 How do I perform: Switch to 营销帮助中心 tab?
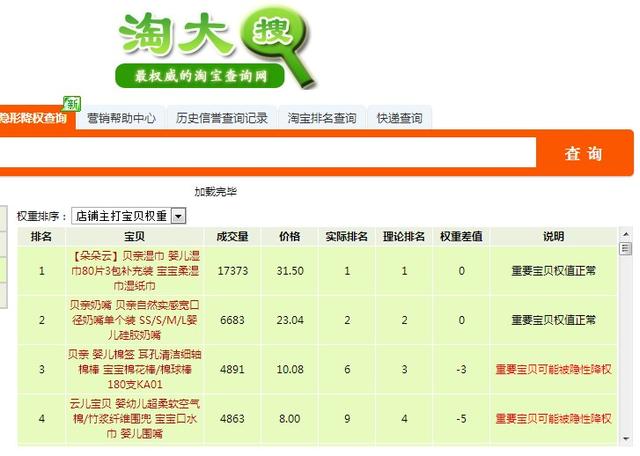click(121, 118)
